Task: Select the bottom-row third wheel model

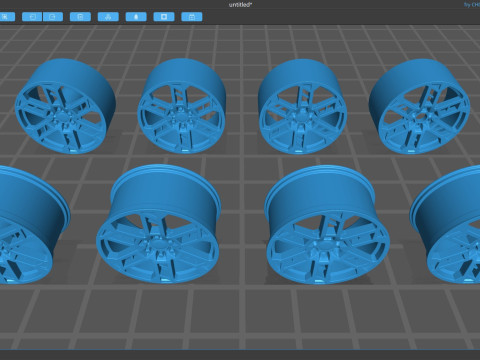Action: [327, 224]
